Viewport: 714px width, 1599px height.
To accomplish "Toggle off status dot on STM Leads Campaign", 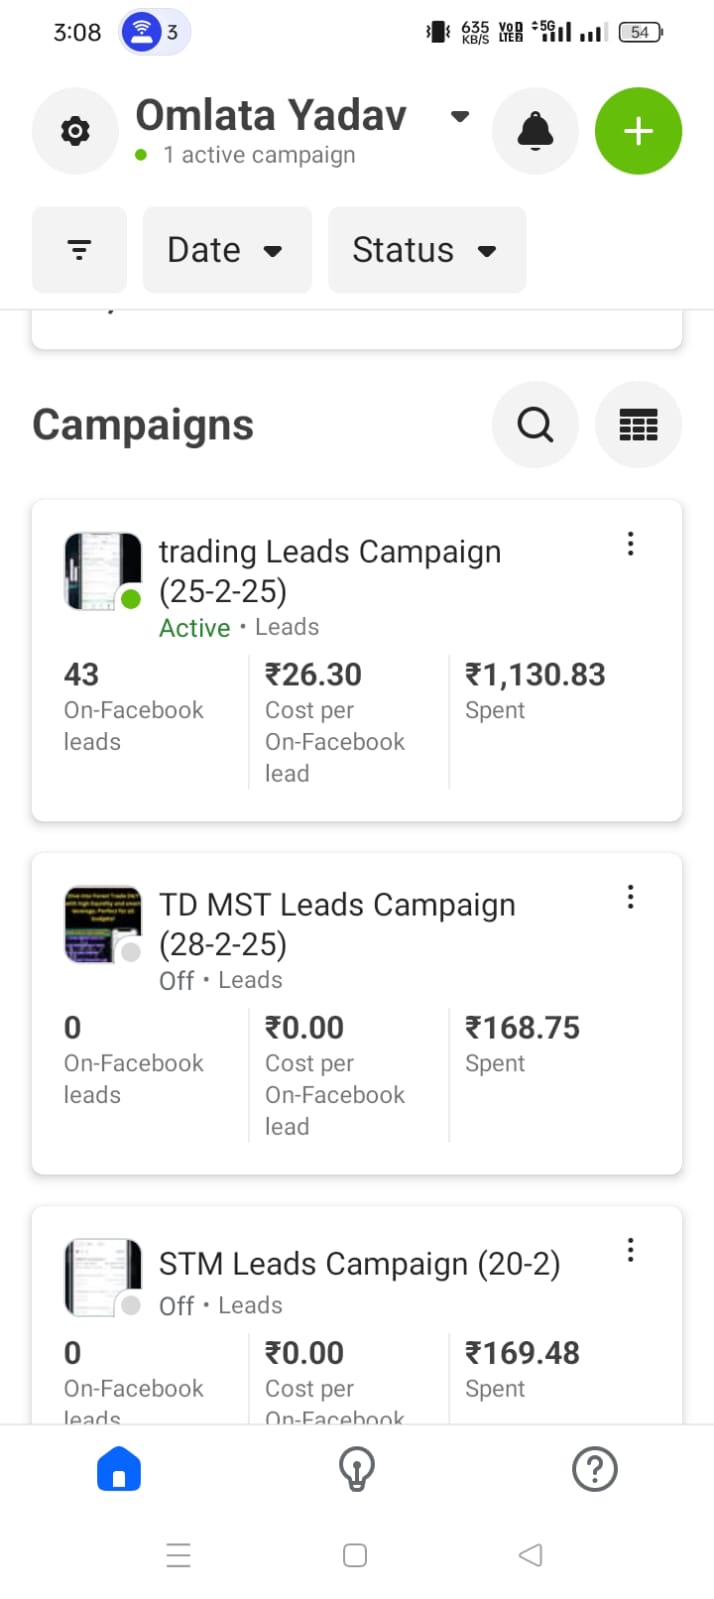I will (131, 1305).
